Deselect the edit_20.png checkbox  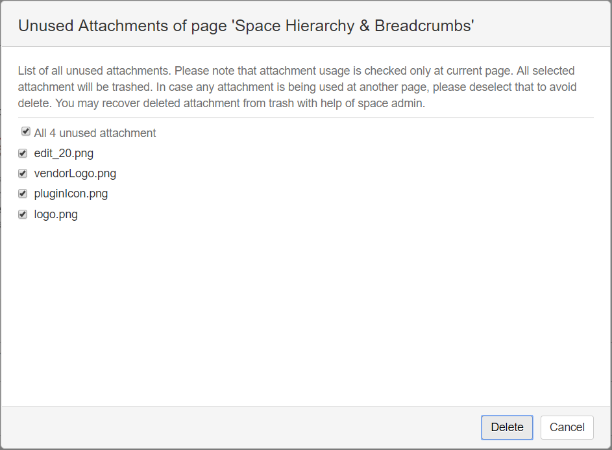(x=23, y=153)
